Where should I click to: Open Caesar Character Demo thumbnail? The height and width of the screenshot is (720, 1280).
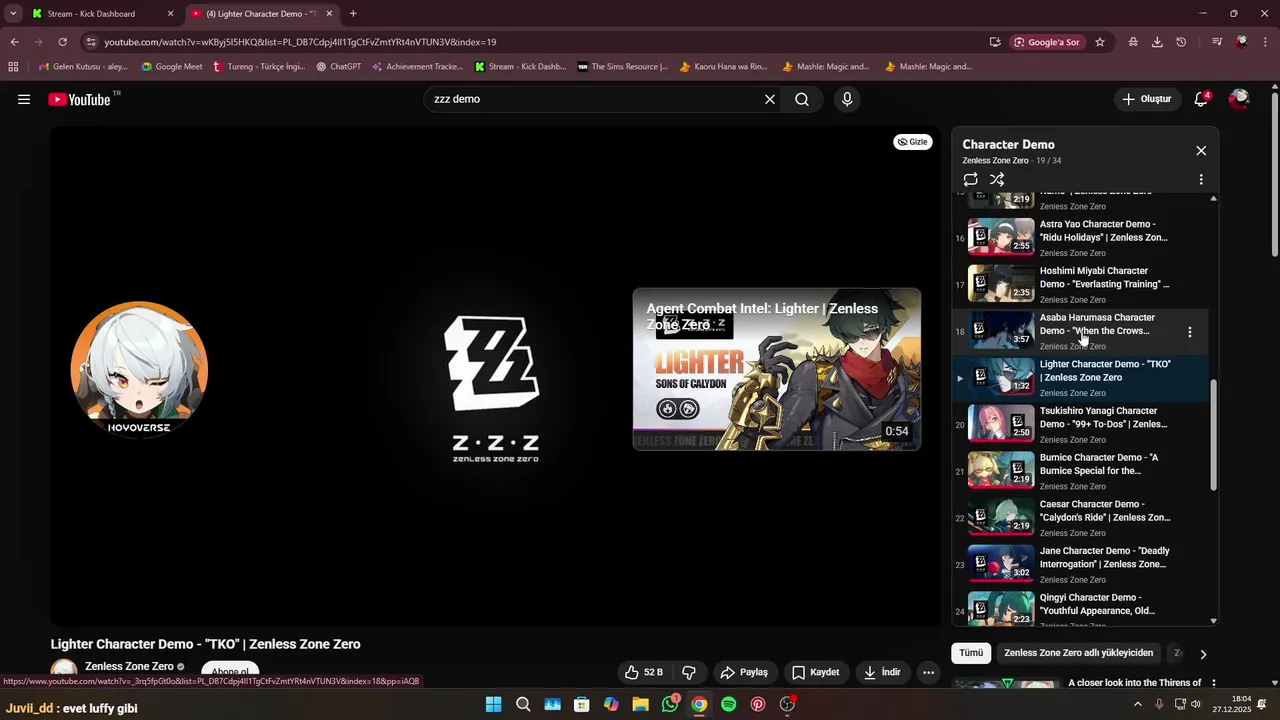point(1001,517)
